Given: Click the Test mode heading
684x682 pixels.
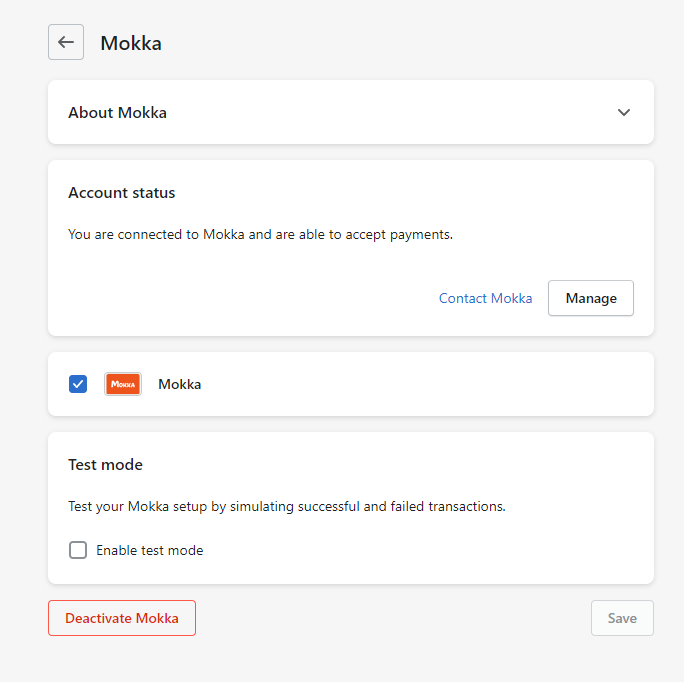Looking at the screenshot, I should click(105, 464).
